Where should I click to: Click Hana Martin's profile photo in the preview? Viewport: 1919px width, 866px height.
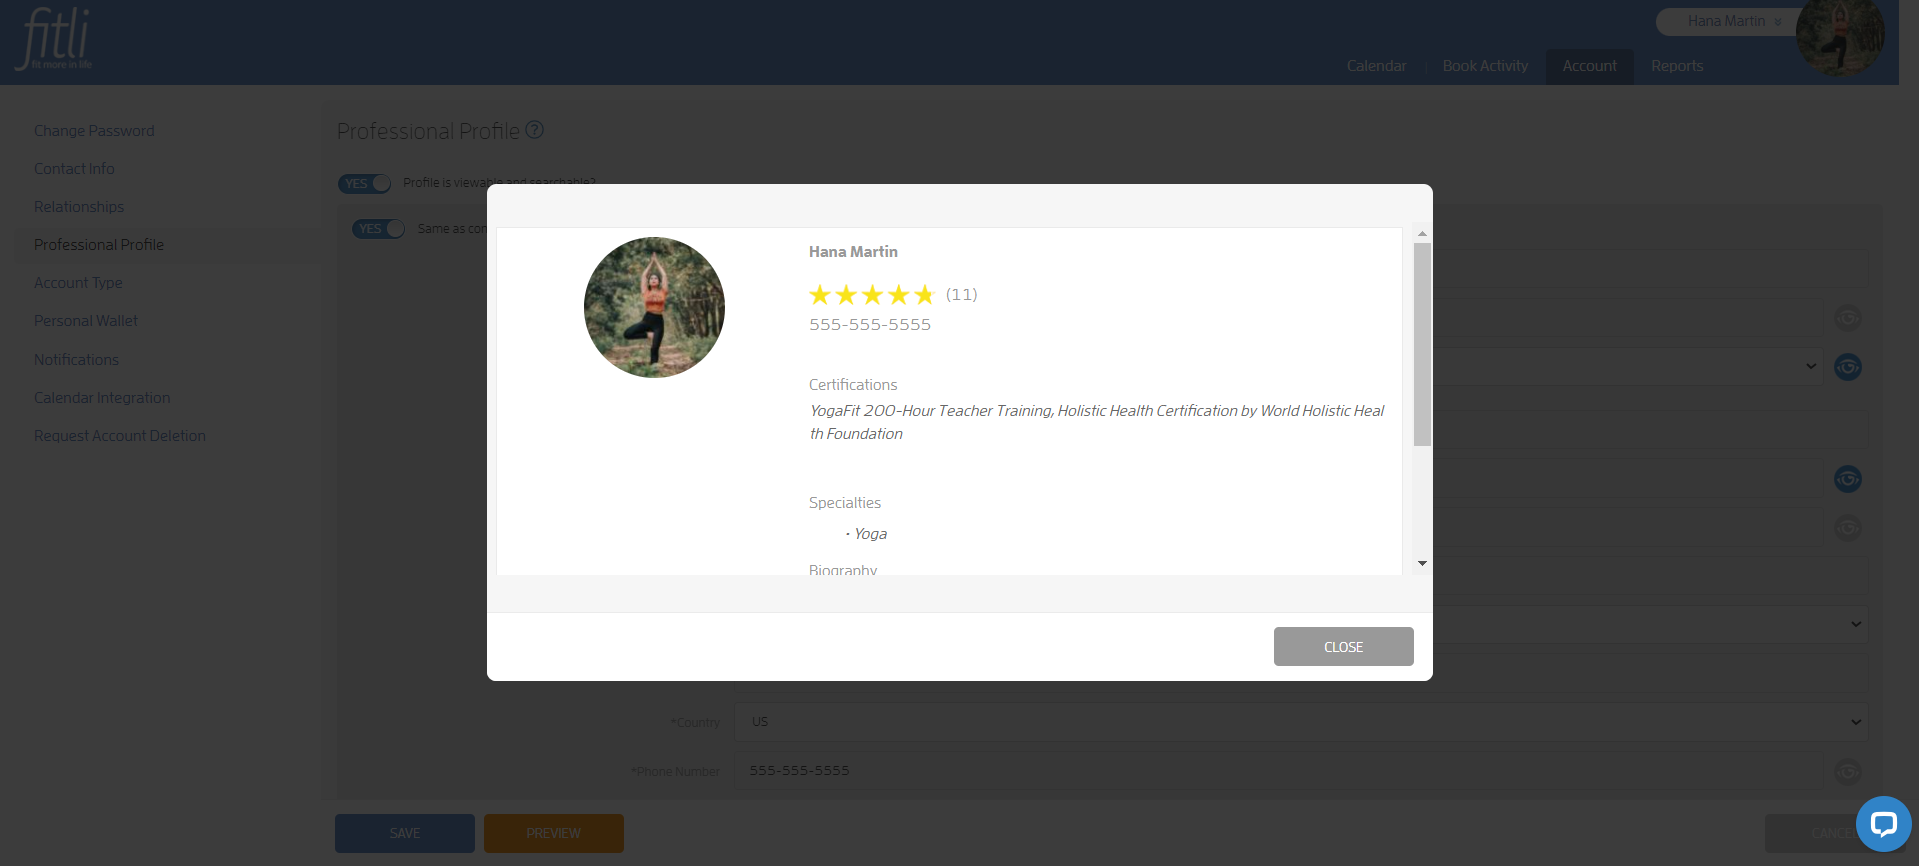pos(654,307)
